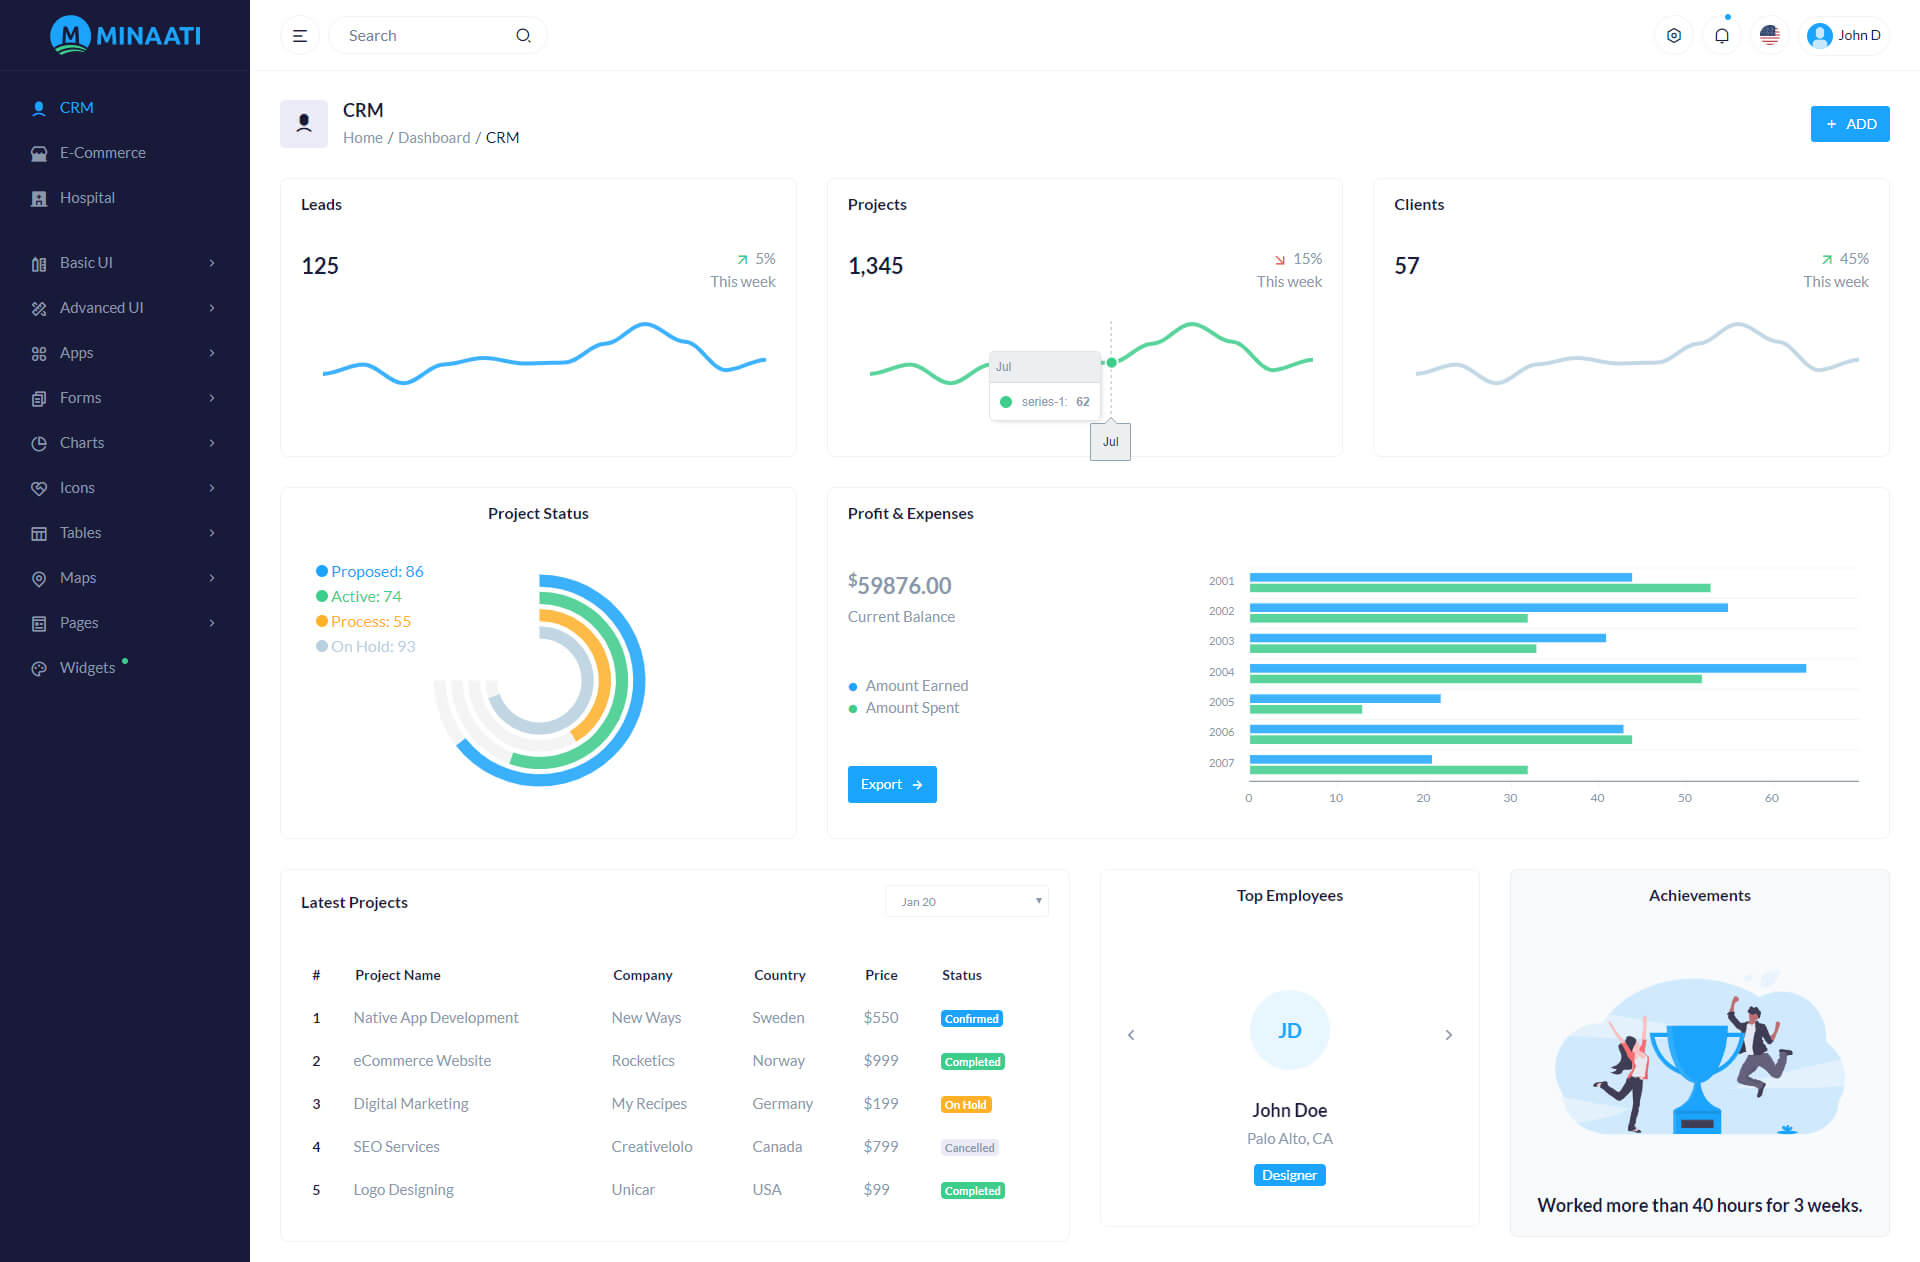Open E-Commerce in the sidebar

coord(102,153)
